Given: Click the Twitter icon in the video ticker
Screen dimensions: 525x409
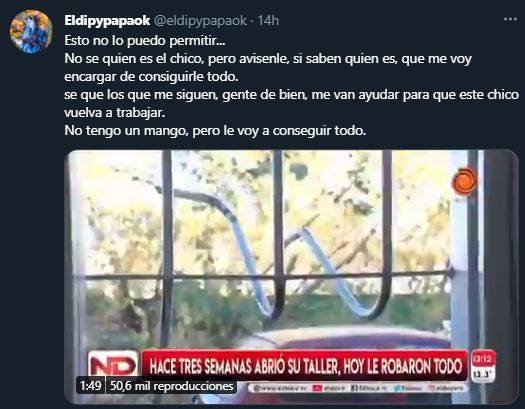Looking at the screenshot, I should pos(397,388).
